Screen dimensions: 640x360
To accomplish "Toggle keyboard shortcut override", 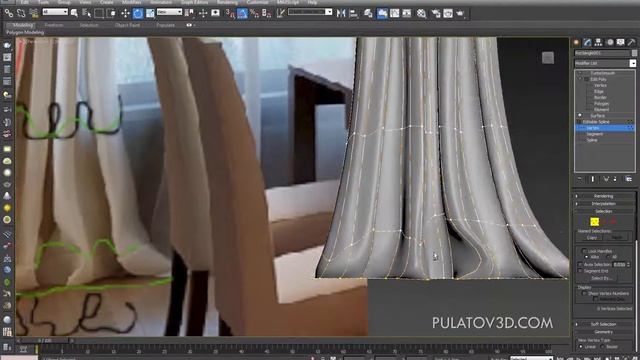I will point(215,13).
